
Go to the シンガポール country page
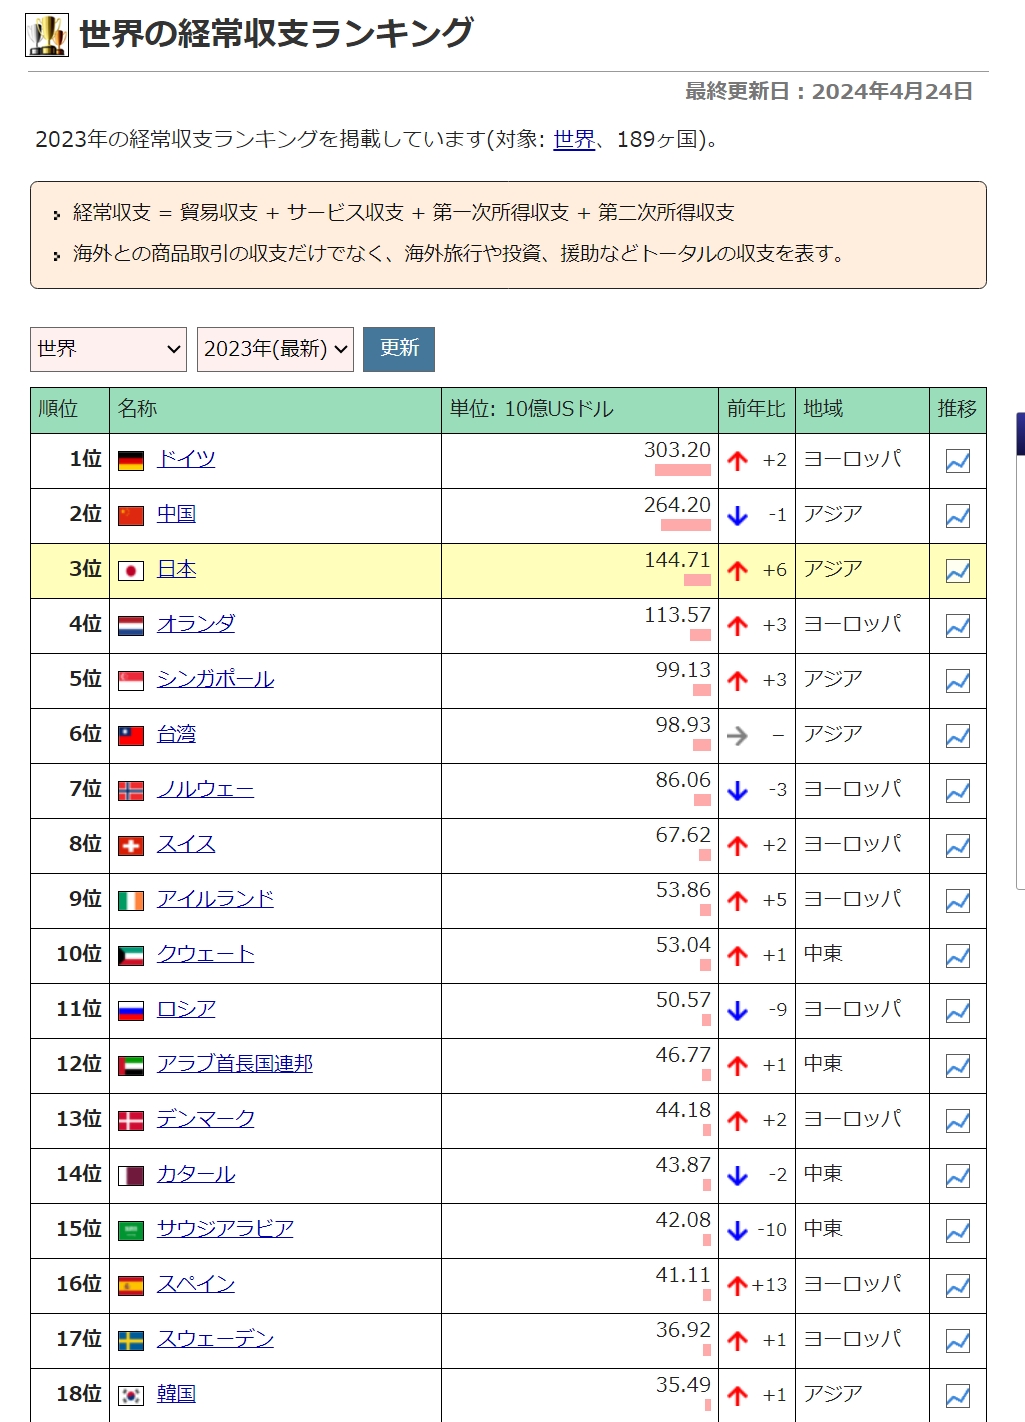coord(215,679)
